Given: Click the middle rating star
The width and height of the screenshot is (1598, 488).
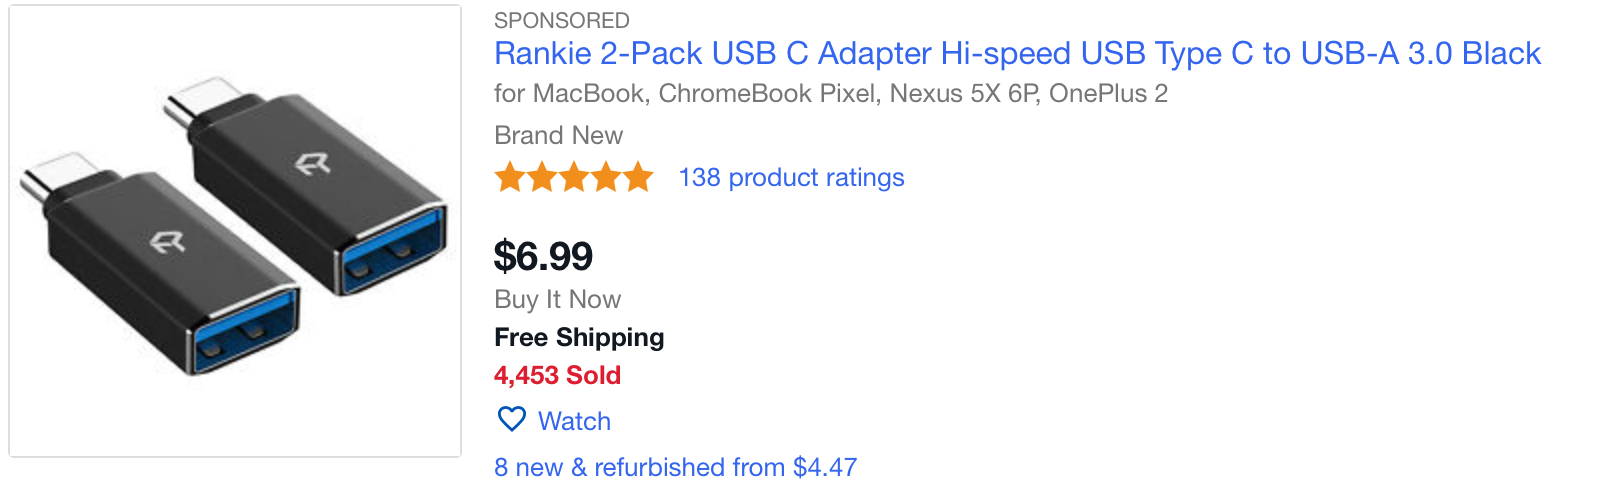Looking at the screenshot, I should [x=574, y=178].
